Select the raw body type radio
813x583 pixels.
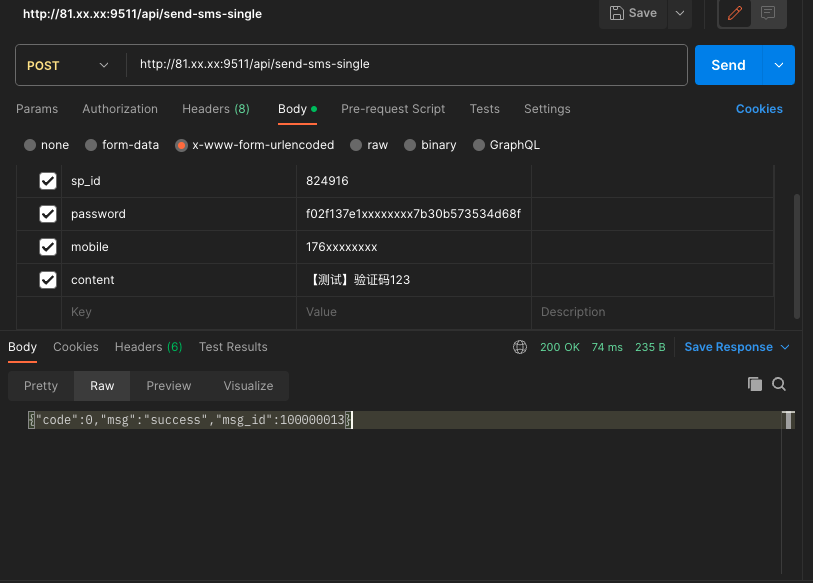click(x=357, y=145)
